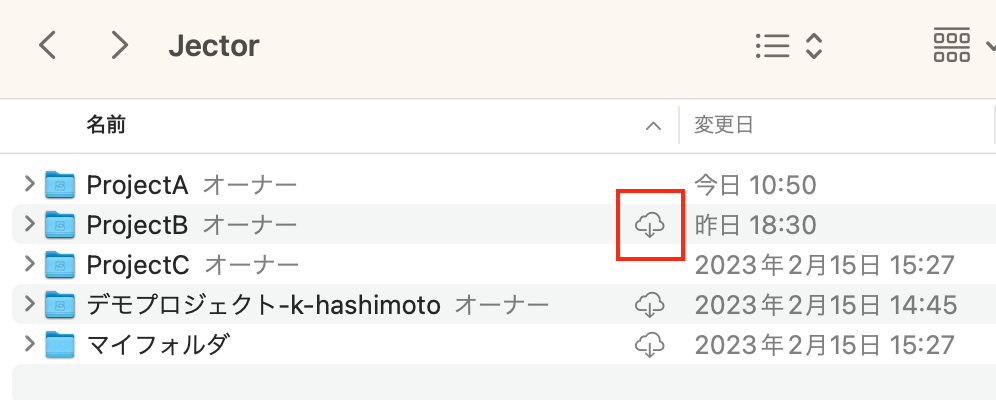The height and width of the screenshot is (400, 996).
Task: Click cloud download icon for マイフォルダ
Action: (649, 345)
